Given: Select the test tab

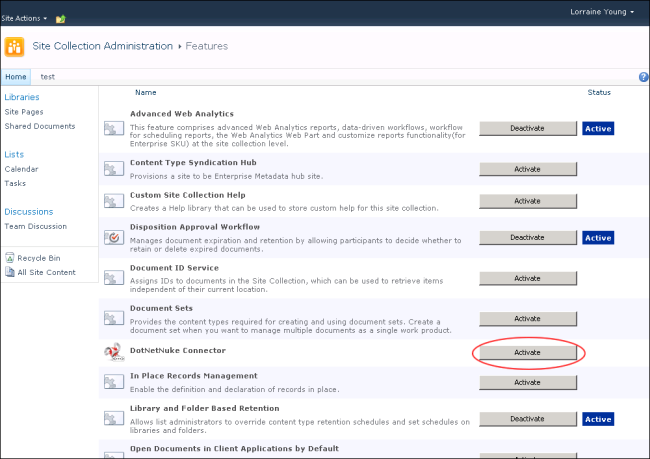Looking at the screenshot, I should [47, 77].
